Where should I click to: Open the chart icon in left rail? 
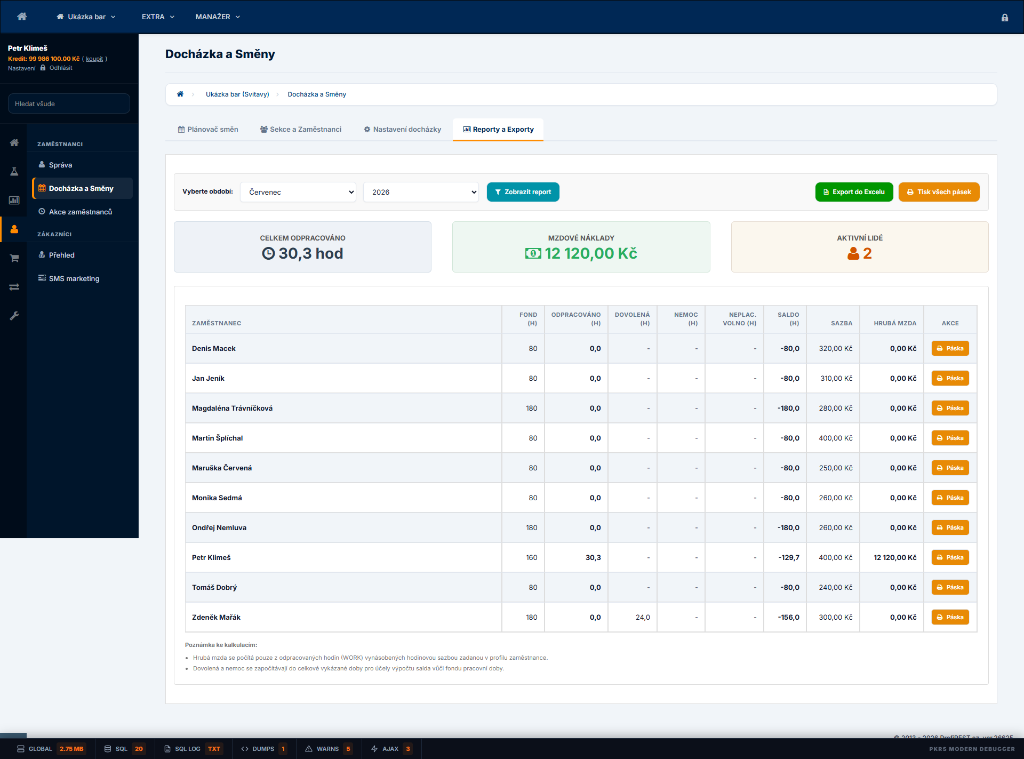14,200
